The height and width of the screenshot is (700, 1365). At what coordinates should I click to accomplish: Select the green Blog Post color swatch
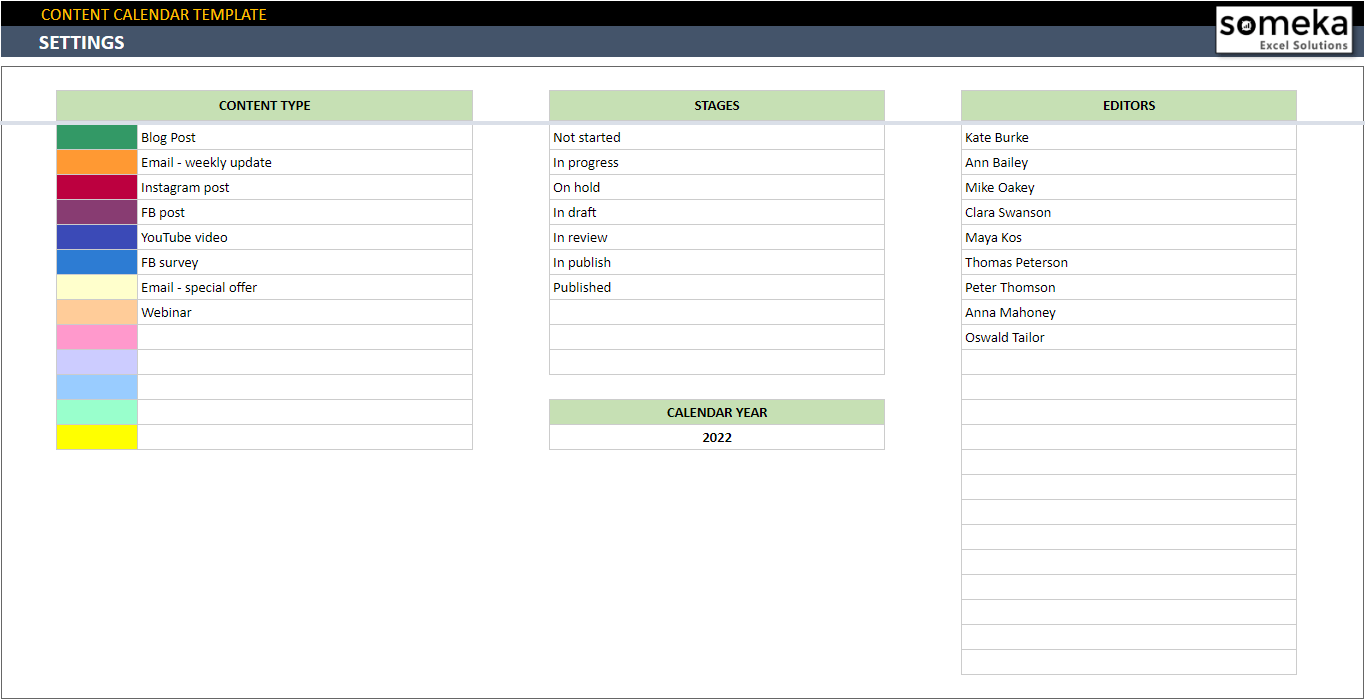(97, 137)
